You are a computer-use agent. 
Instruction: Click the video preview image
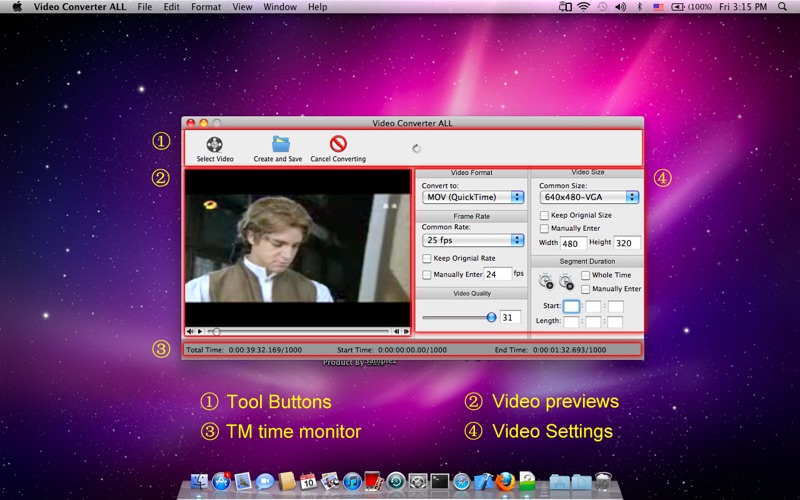coord(297,248)
